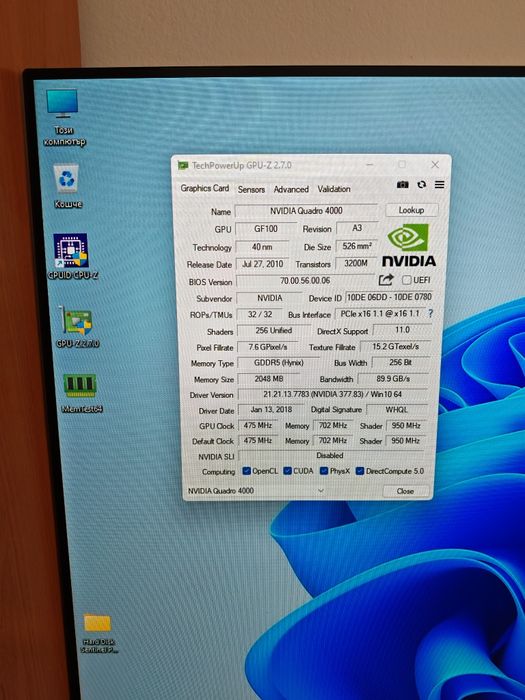Click the Name field NVIDIA Quadro 4000
This screenshot has height=700, width=525.
pos(306,210)
